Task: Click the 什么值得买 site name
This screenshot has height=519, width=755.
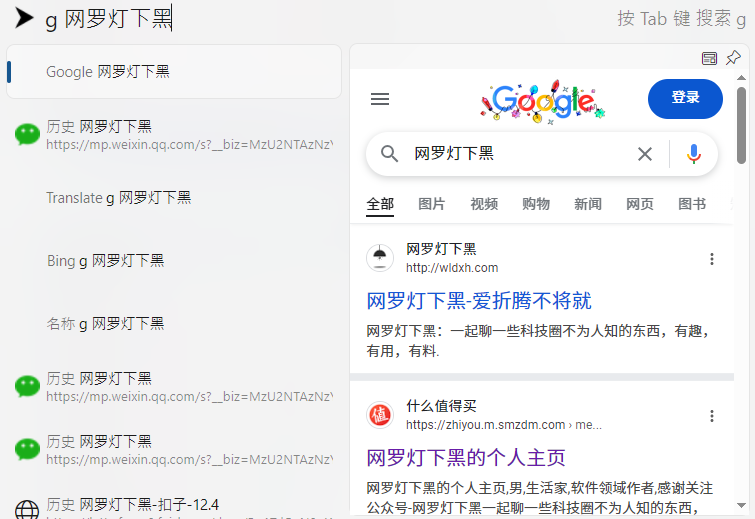Action: tap(441, 406)
